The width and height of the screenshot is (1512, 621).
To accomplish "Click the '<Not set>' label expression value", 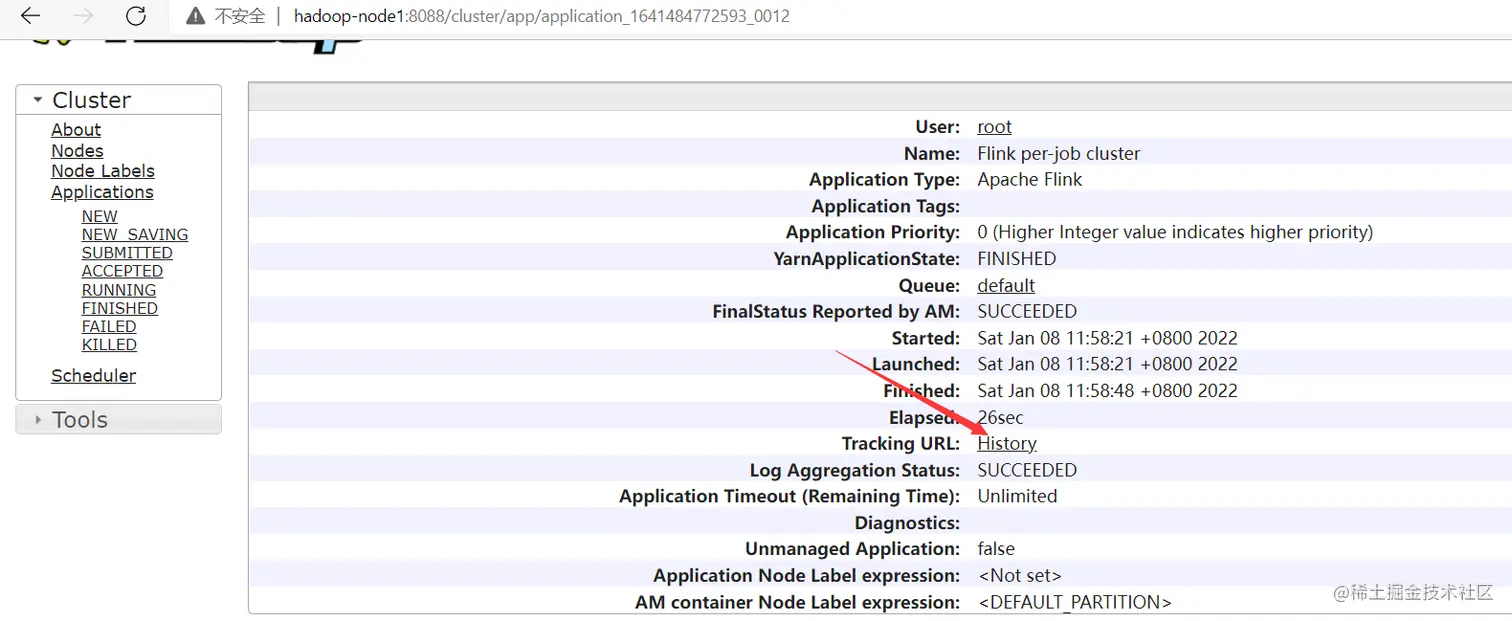I will pos(1019,575).
